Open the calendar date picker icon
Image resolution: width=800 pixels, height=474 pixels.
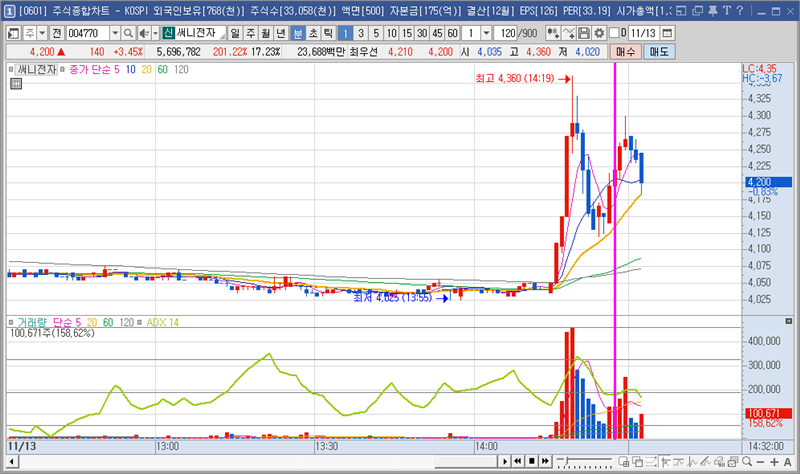(x=668, y=33)
